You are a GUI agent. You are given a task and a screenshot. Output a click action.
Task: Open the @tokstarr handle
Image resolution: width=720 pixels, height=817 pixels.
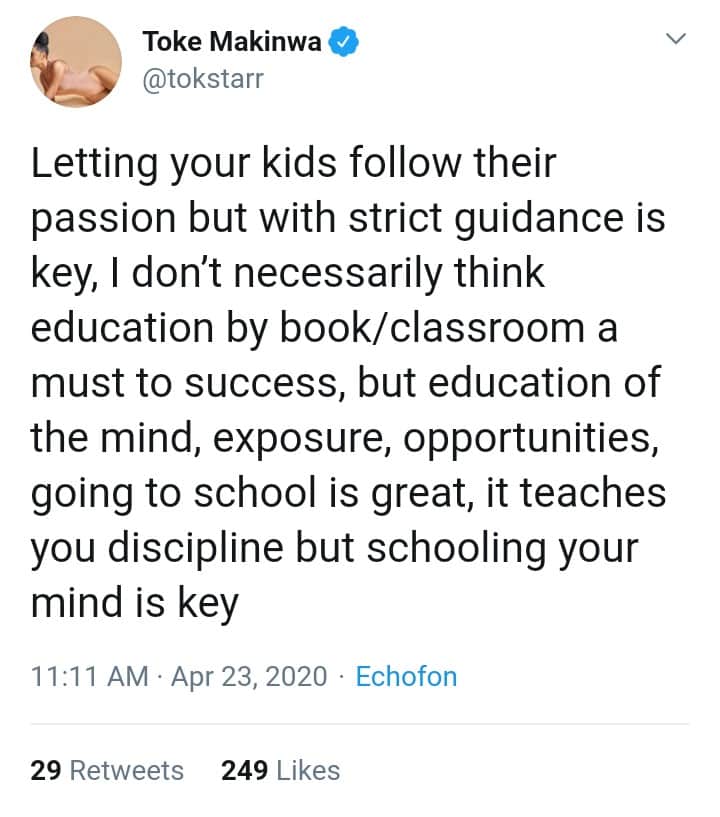pyautogui.click(x=204, y=78)
